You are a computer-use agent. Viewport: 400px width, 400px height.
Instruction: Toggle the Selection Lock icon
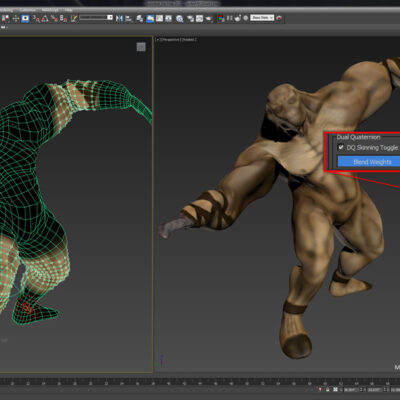pos(327,389)
